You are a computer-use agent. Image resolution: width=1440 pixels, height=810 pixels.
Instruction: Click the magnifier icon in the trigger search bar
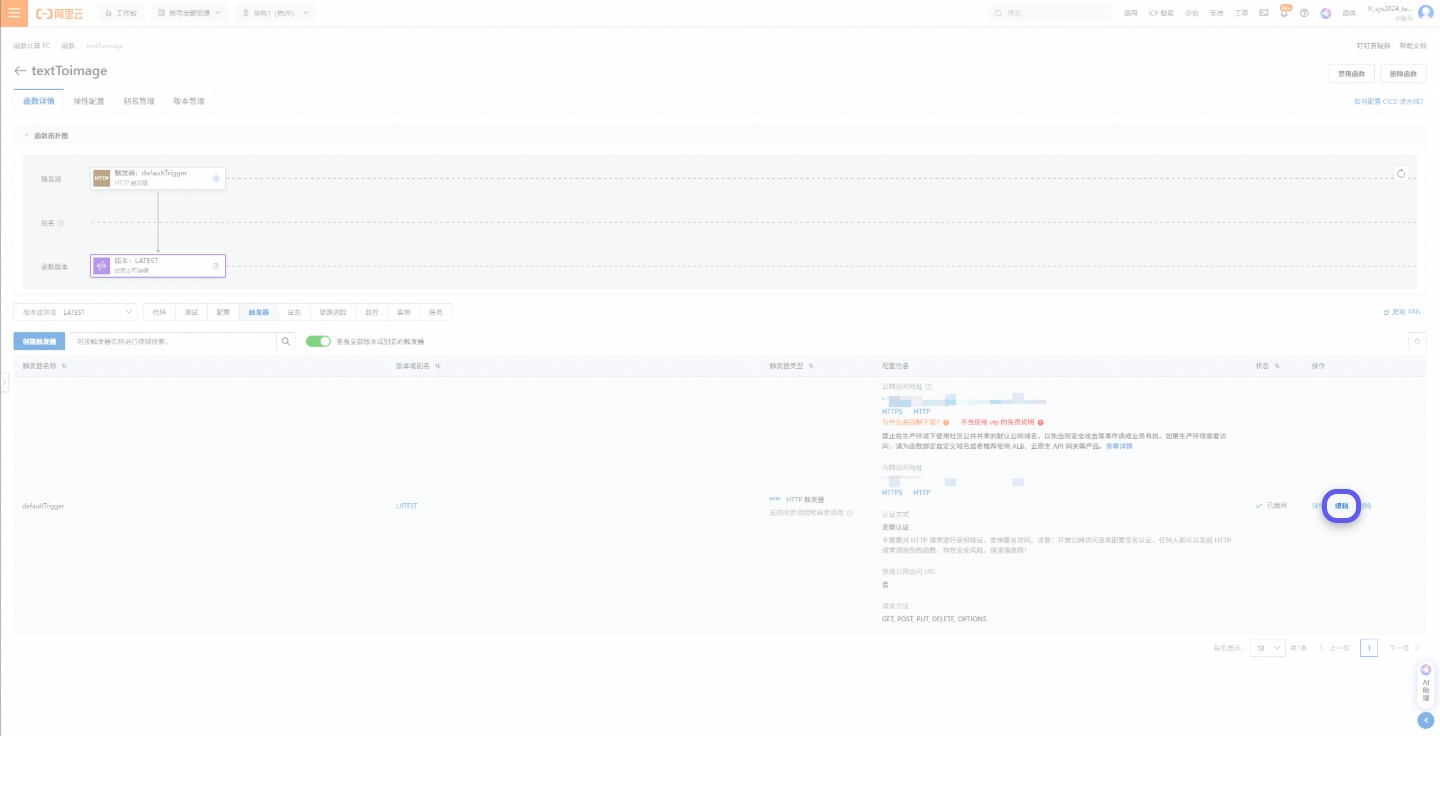(286, 341)
